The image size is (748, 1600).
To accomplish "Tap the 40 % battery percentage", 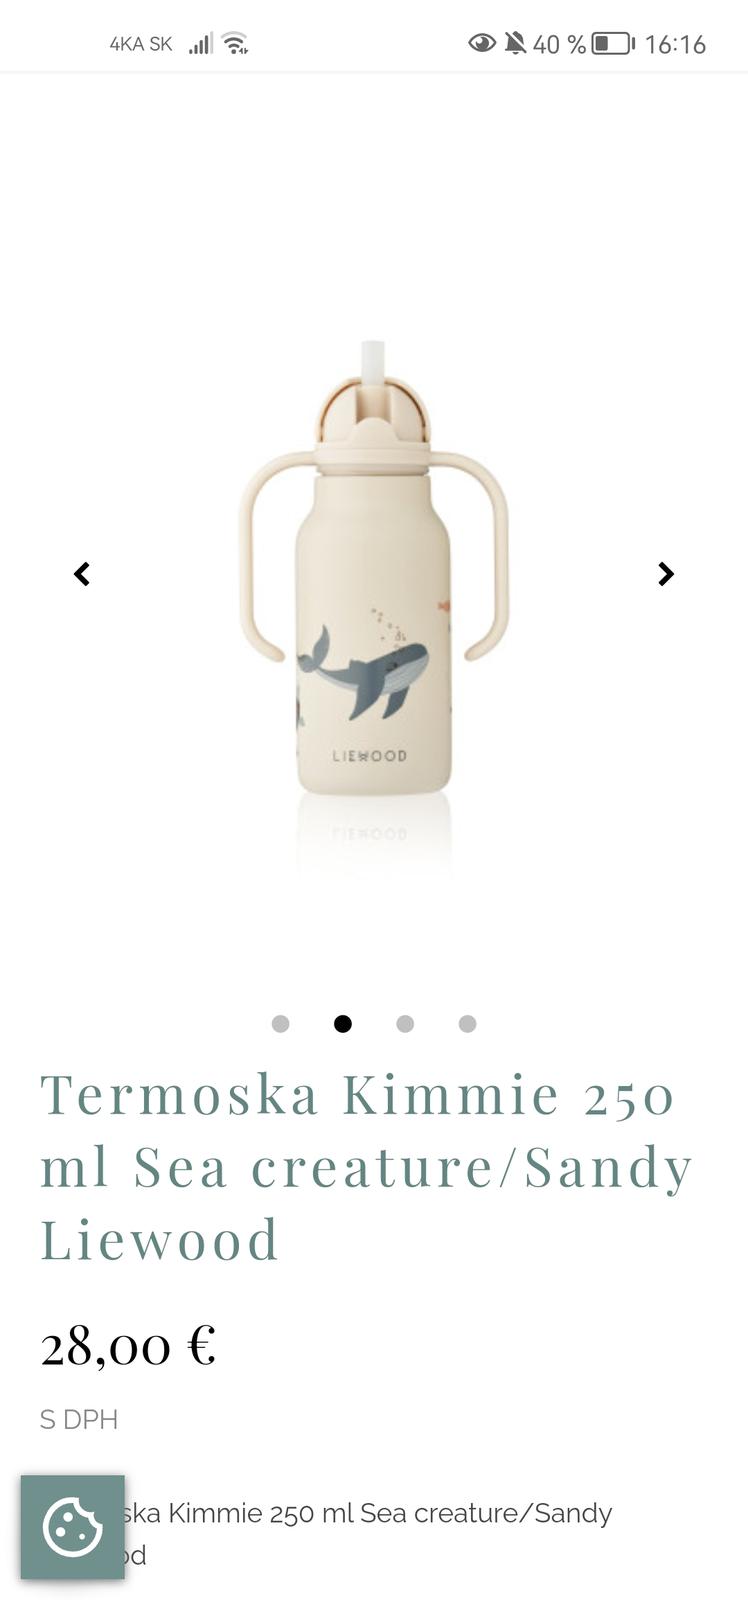I will [559, 44].
